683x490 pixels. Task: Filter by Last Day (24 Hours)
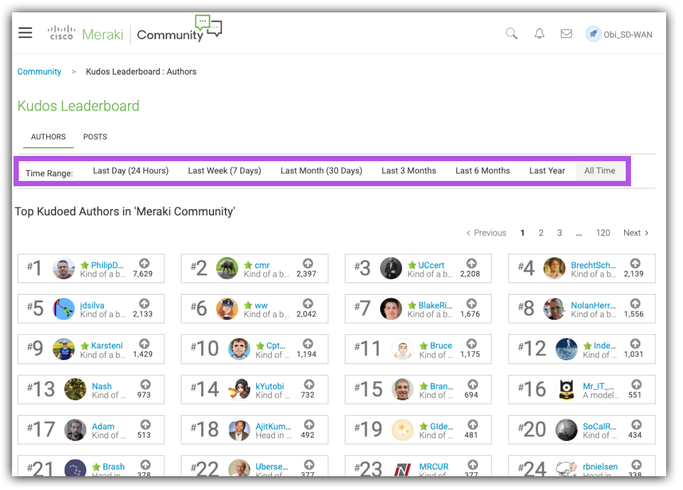pyautogui.click(x=130, y=171)
